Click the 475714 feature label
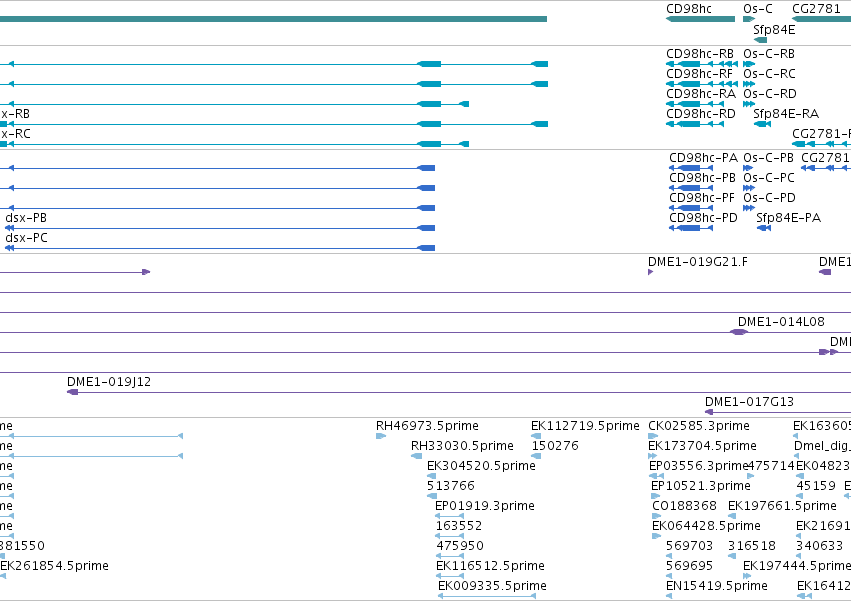This screenshot has height=601, width=851. tap(771, 466)
